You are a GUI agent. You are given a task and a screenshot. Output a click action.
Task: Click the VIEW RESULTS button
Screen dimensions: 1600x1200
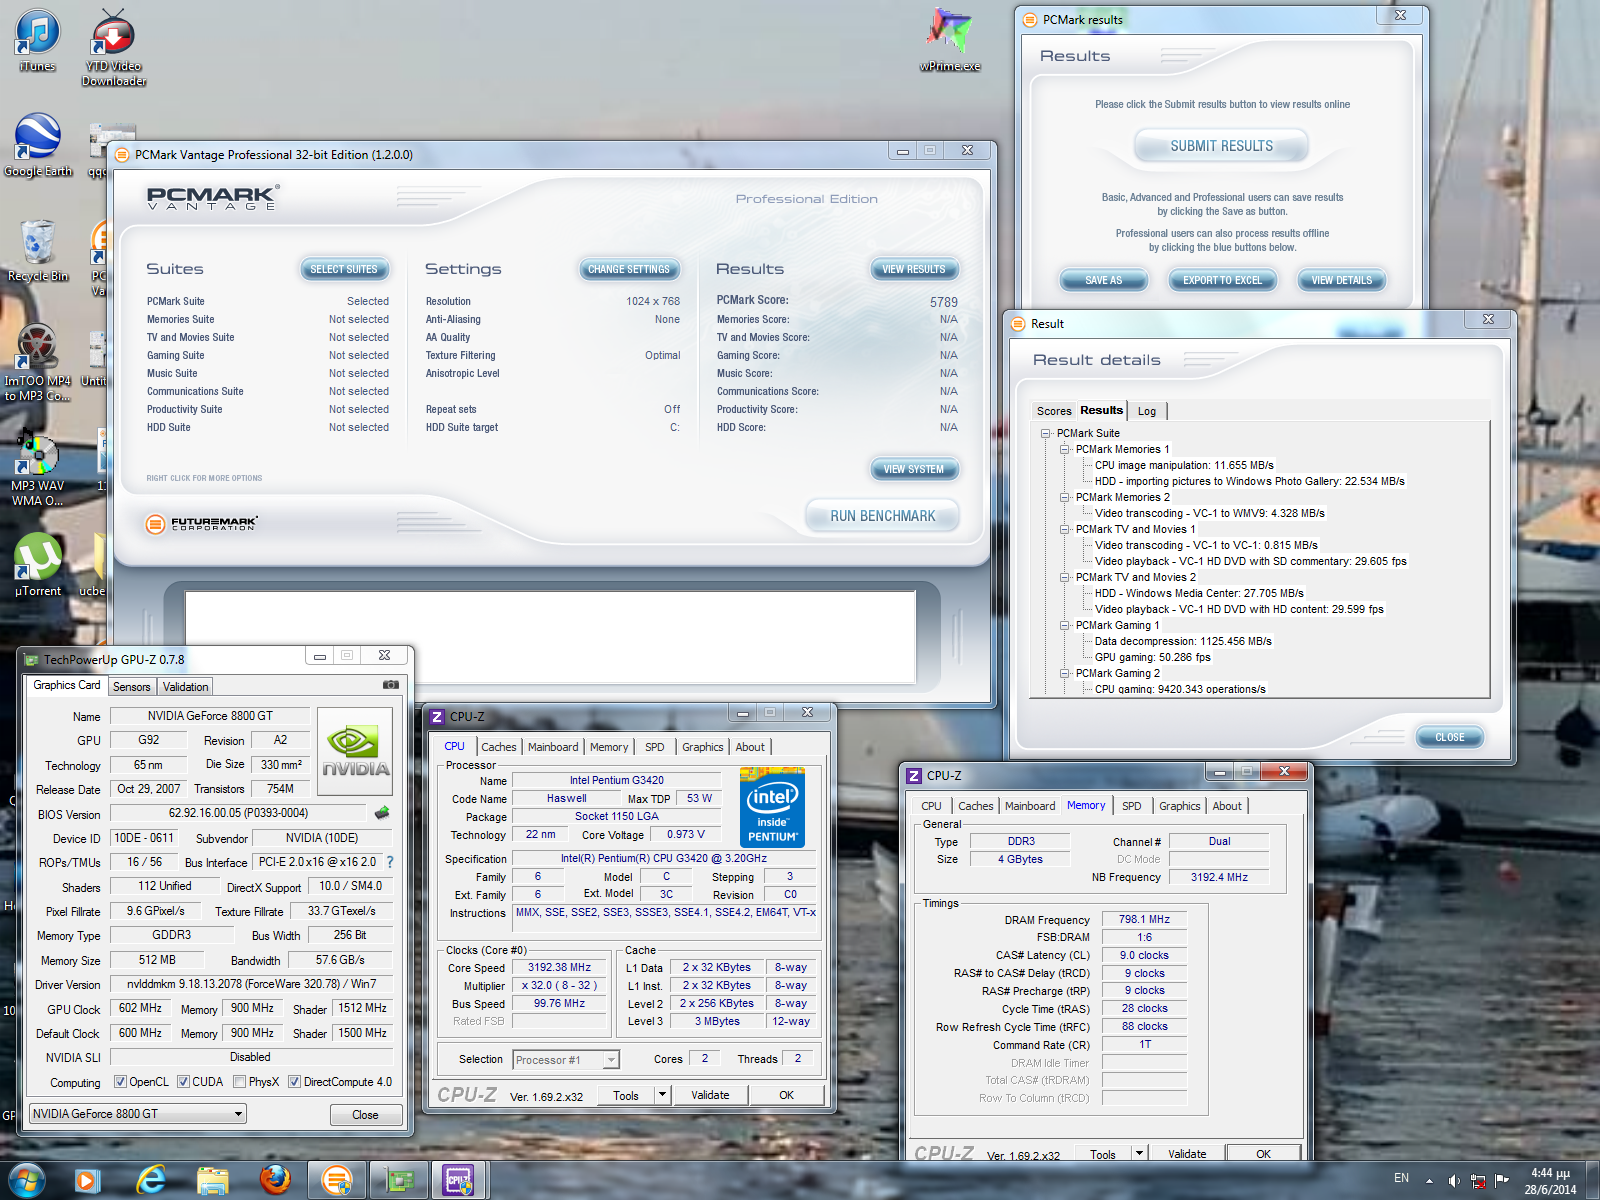914,269
